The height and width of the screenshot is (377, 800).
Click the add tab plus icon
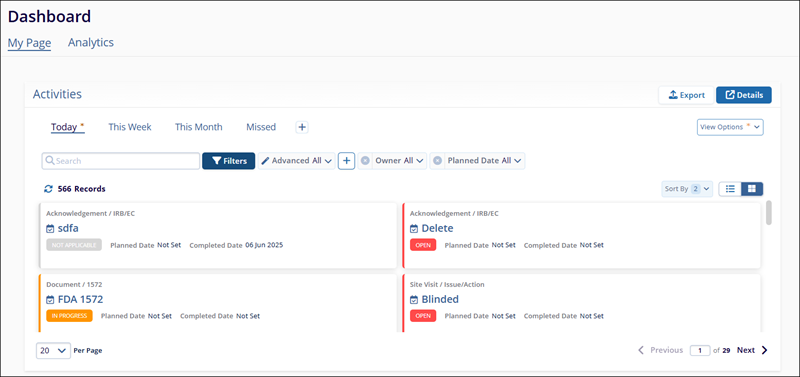coord(302,127)
